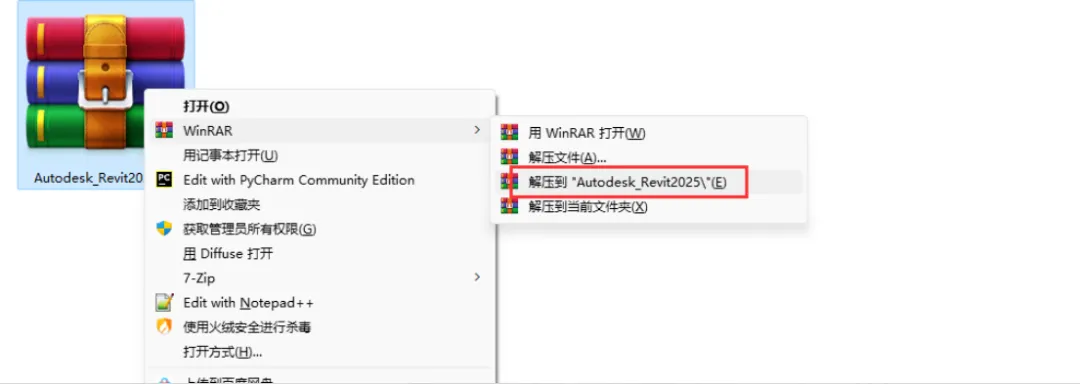The width and height of the screenshot is (1080, 384).
Task: Choose 添加到收藏夹 entry
Action: 321,204
